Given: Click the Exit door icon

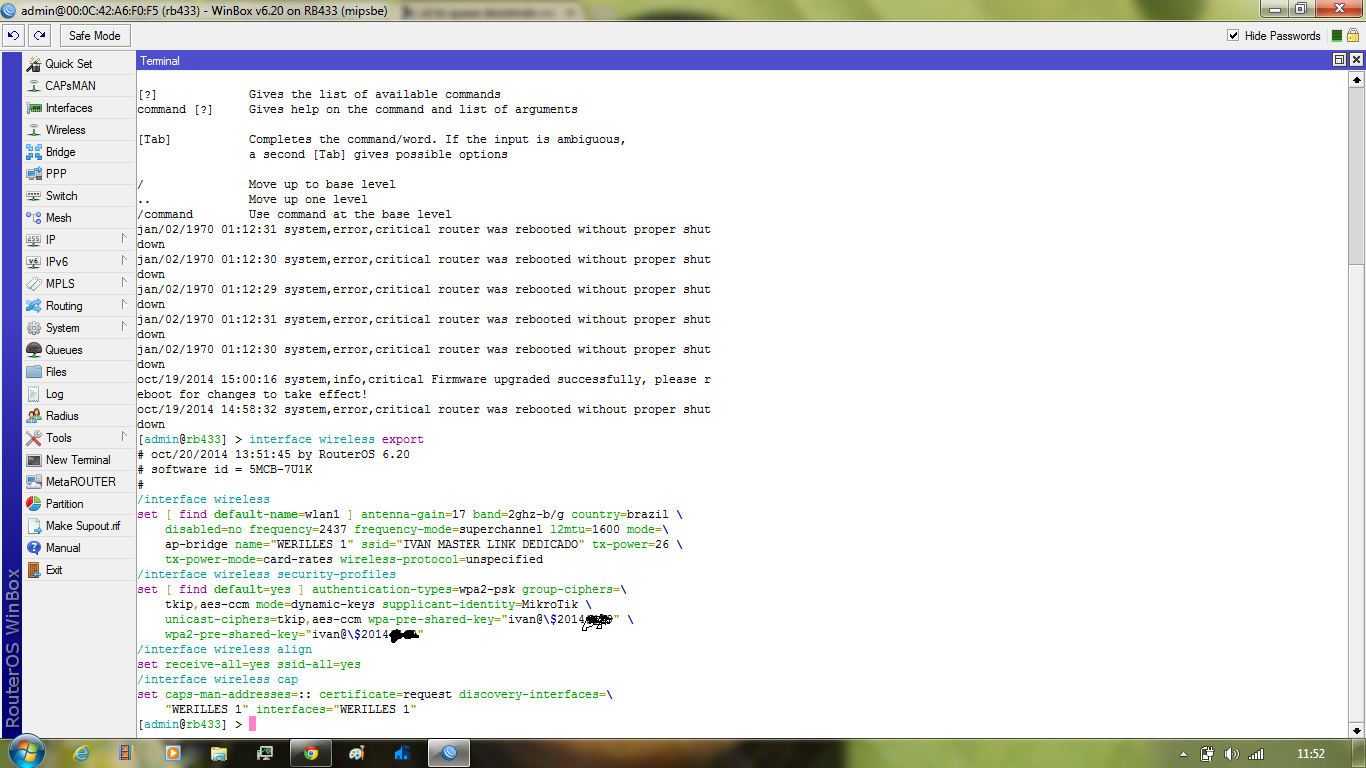Looking at the screenshot, I should click(x=33, y=569).
